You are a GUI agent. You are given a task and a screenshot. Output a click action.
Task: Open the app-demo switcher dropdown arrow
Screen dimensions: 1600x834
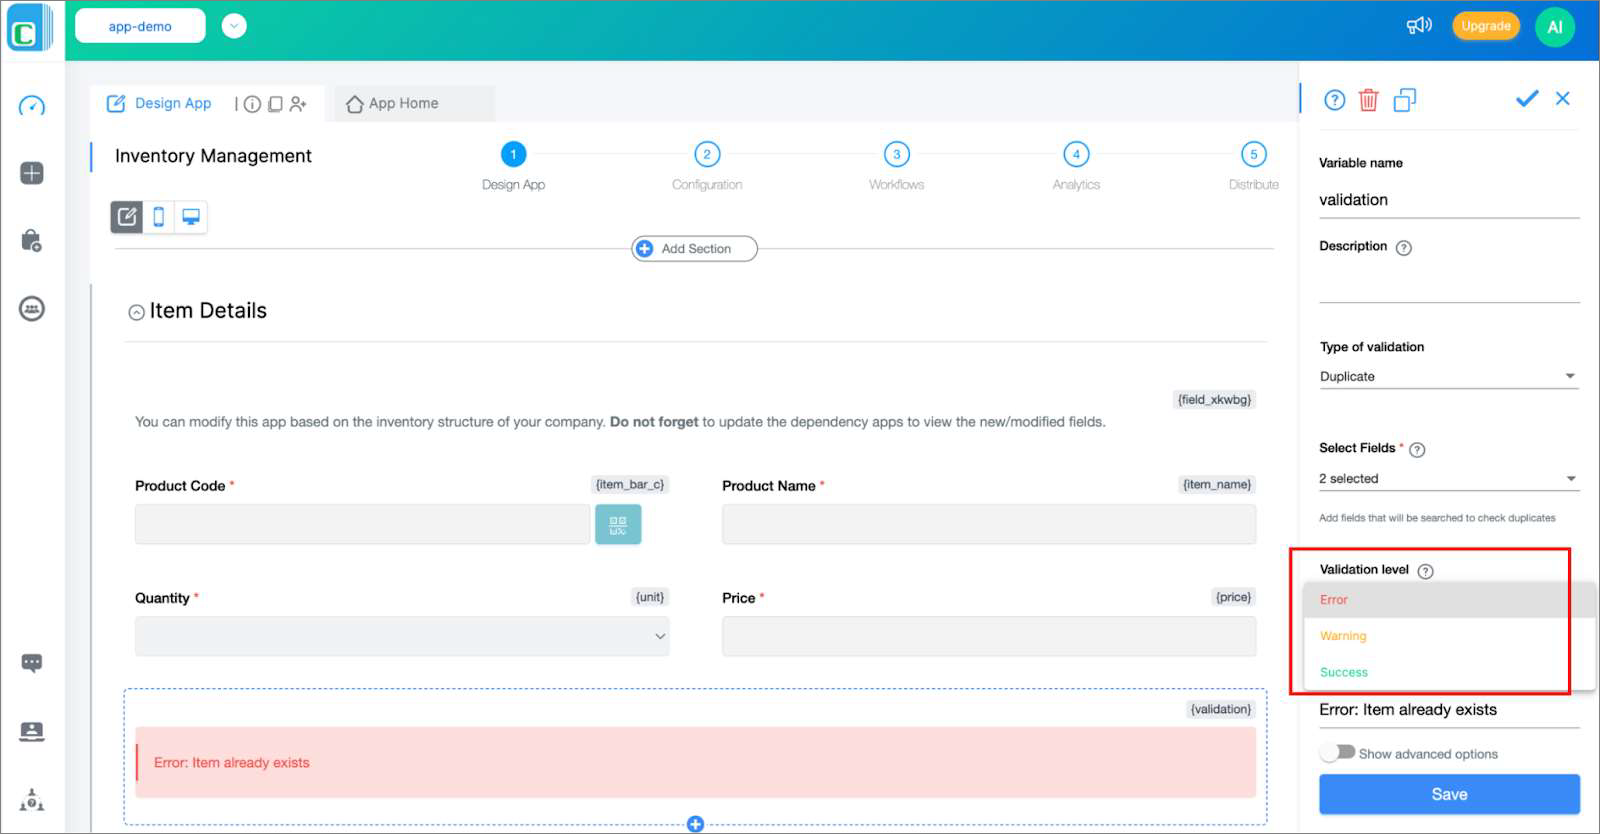(234, 26)
